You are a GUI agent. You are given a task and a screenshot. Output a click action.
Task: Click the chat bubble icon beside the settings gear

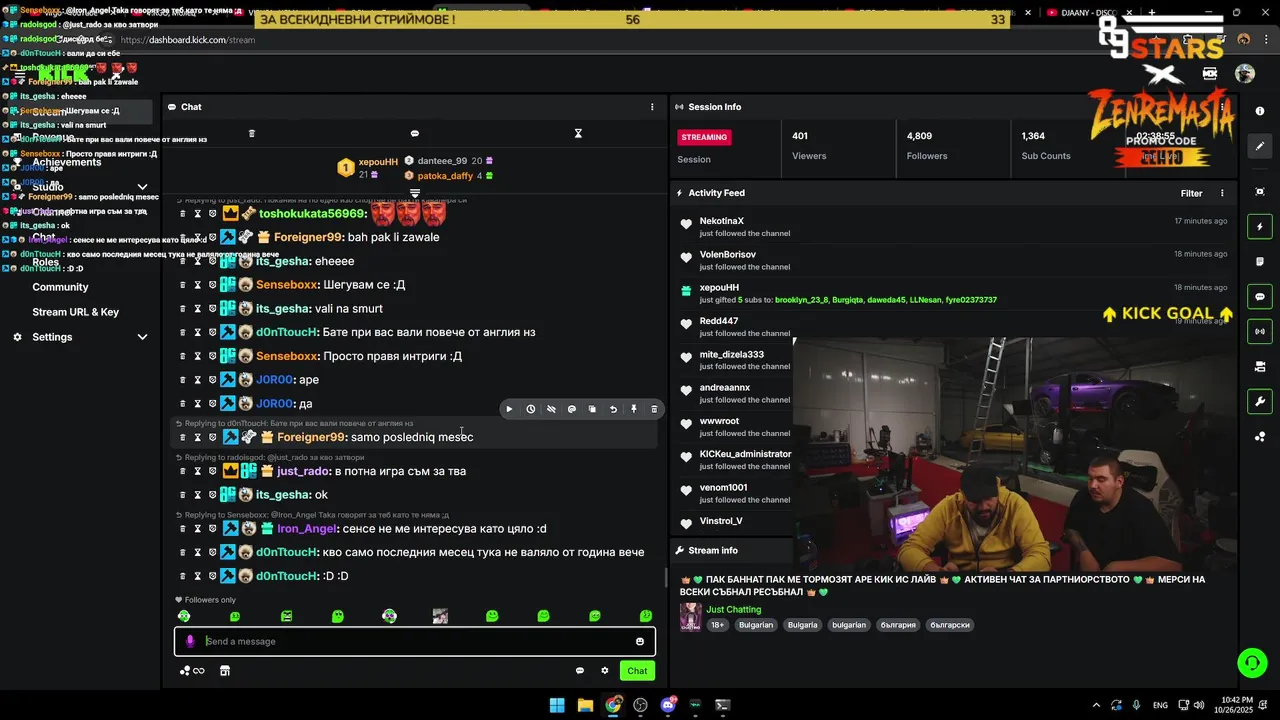pyautogui.click(x=579, y=671)
